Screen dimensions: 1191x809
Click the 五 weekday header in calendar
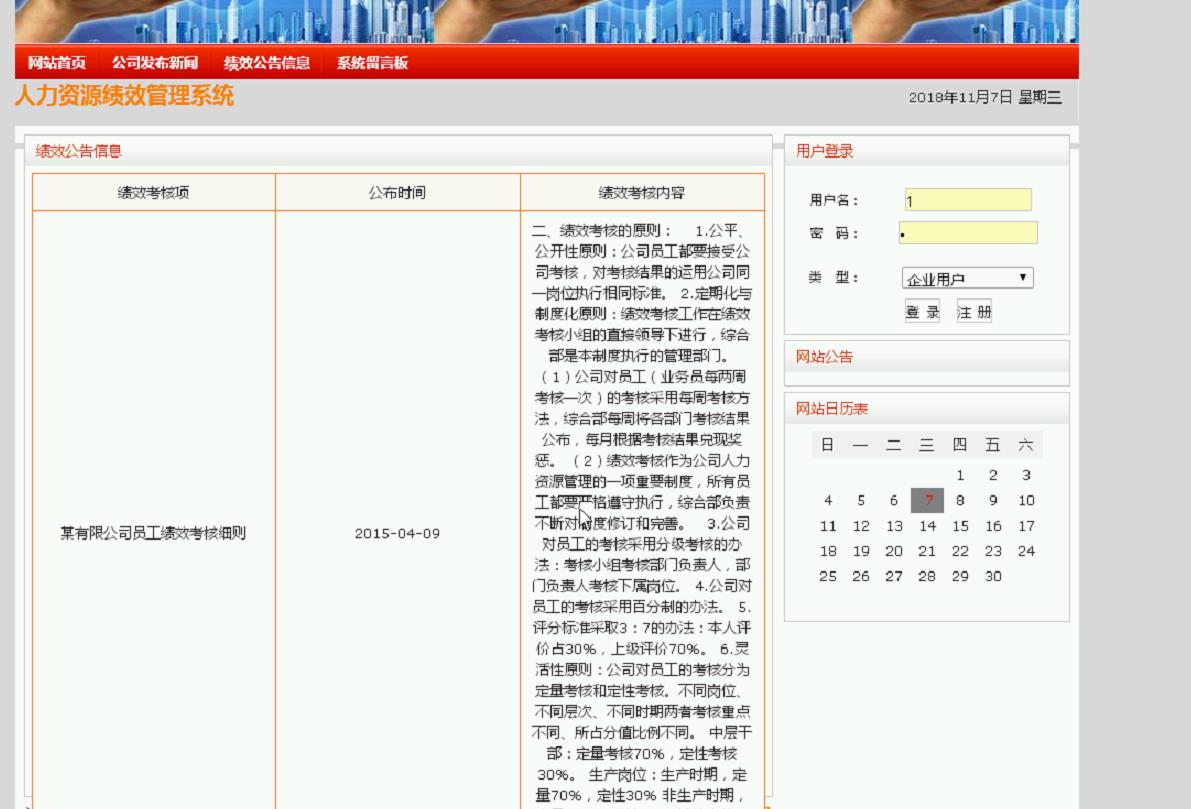tap(993, 444)
